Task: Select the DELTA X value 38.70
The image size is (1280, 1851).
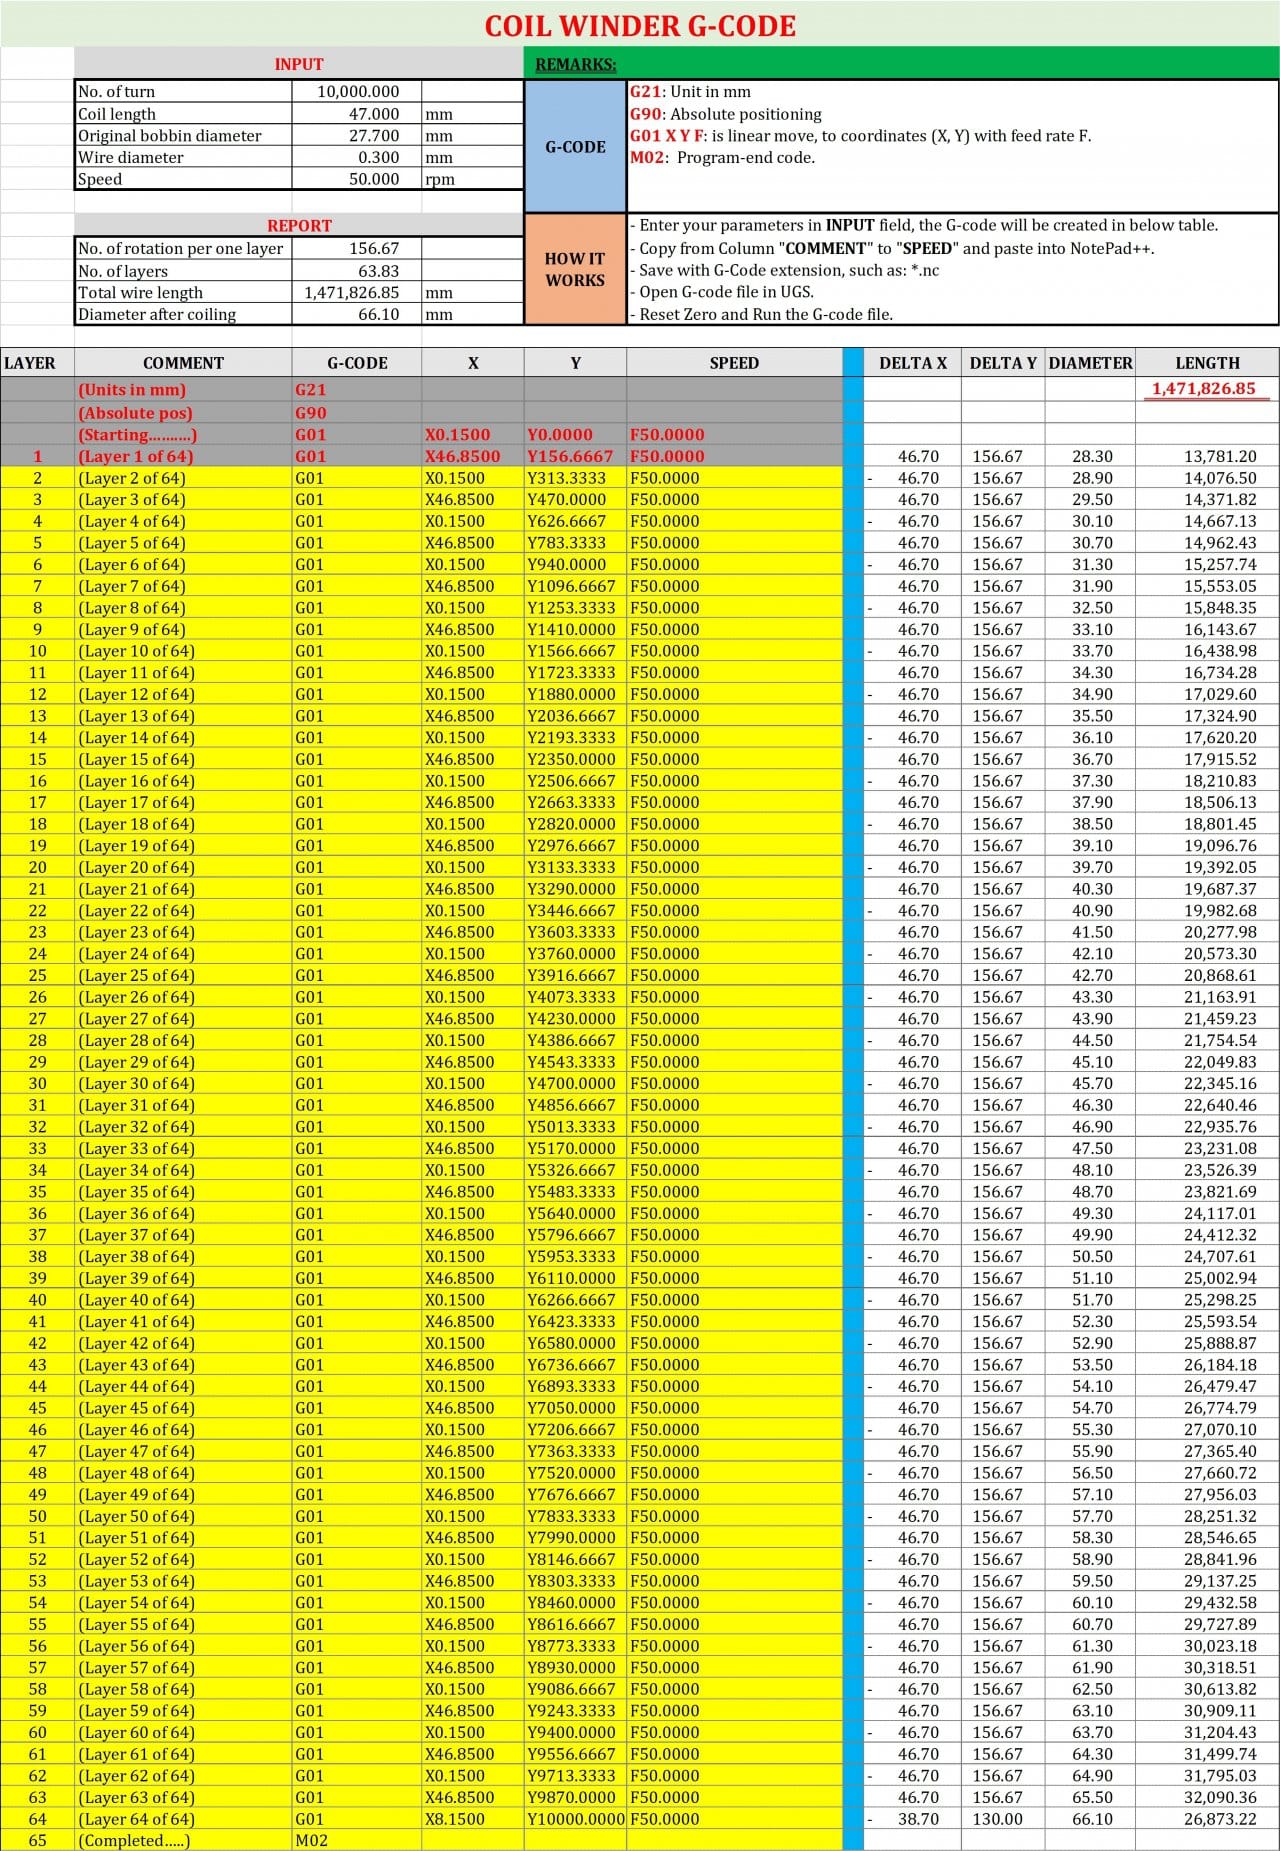Action: (912, 1819)
